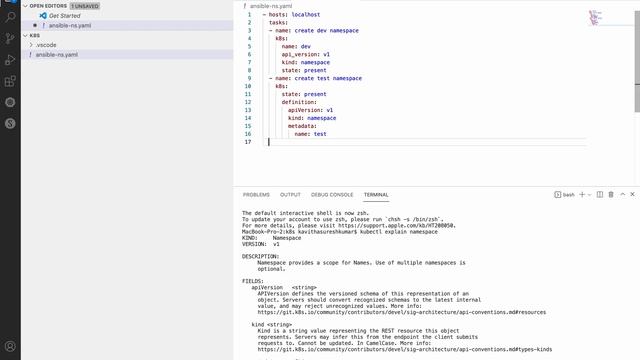Viewport: 640px width, 360px height.
Task: Open the Accounts icon at bottom
Action: click(10, 346)
